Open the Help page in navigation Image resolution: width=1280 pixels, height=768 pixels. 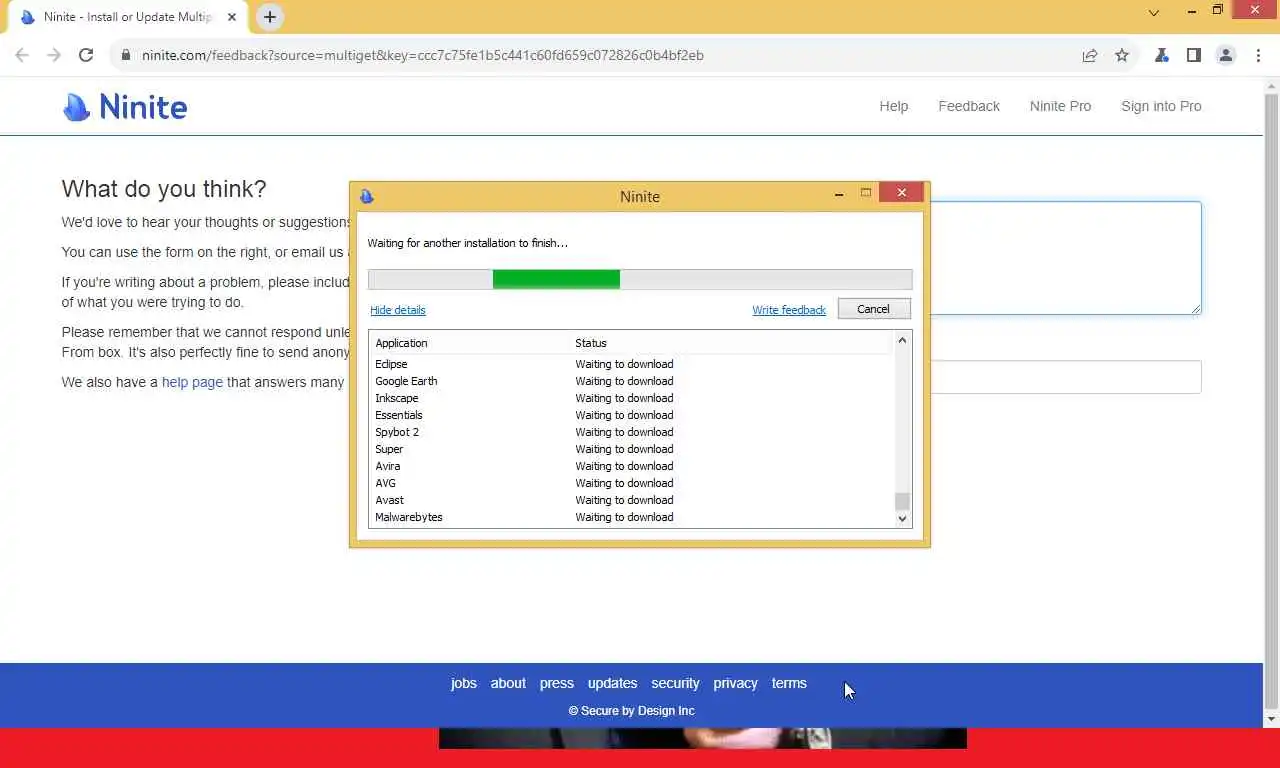tap(894, 106)
